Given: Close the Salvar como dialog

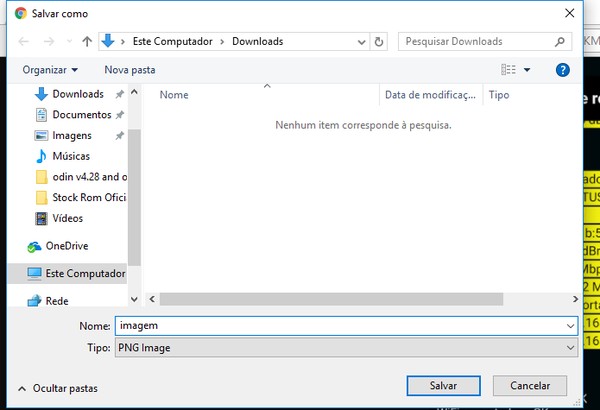Looking at the screenshot, I should pyautogui.click(x=569, y=13).
